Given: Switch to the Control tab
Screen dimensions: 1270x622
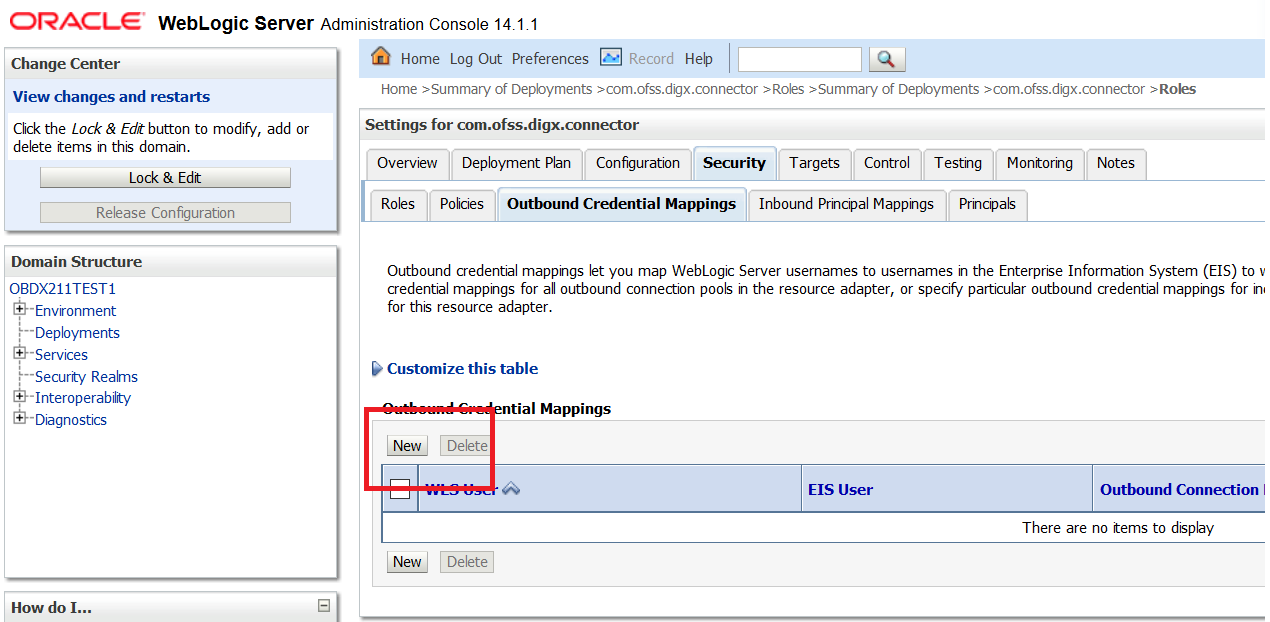Looking at the screenshot, I should (x=887, y=163).
